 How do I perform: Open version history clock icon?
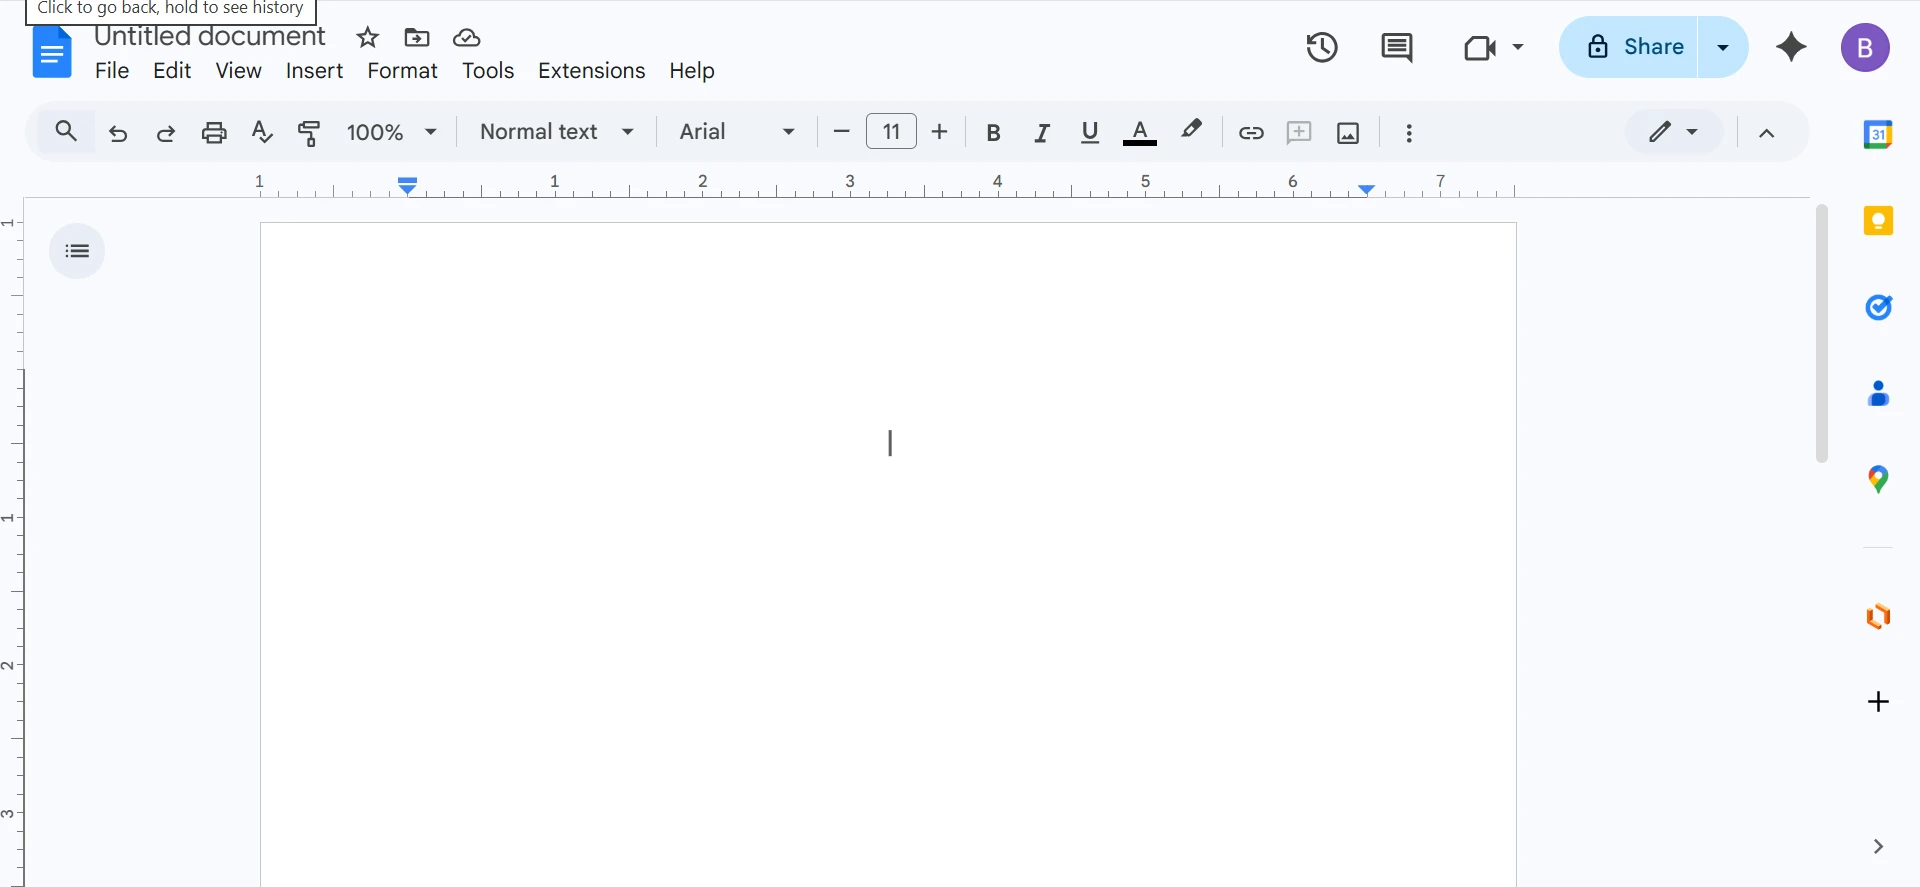(x=1321, y=47)
